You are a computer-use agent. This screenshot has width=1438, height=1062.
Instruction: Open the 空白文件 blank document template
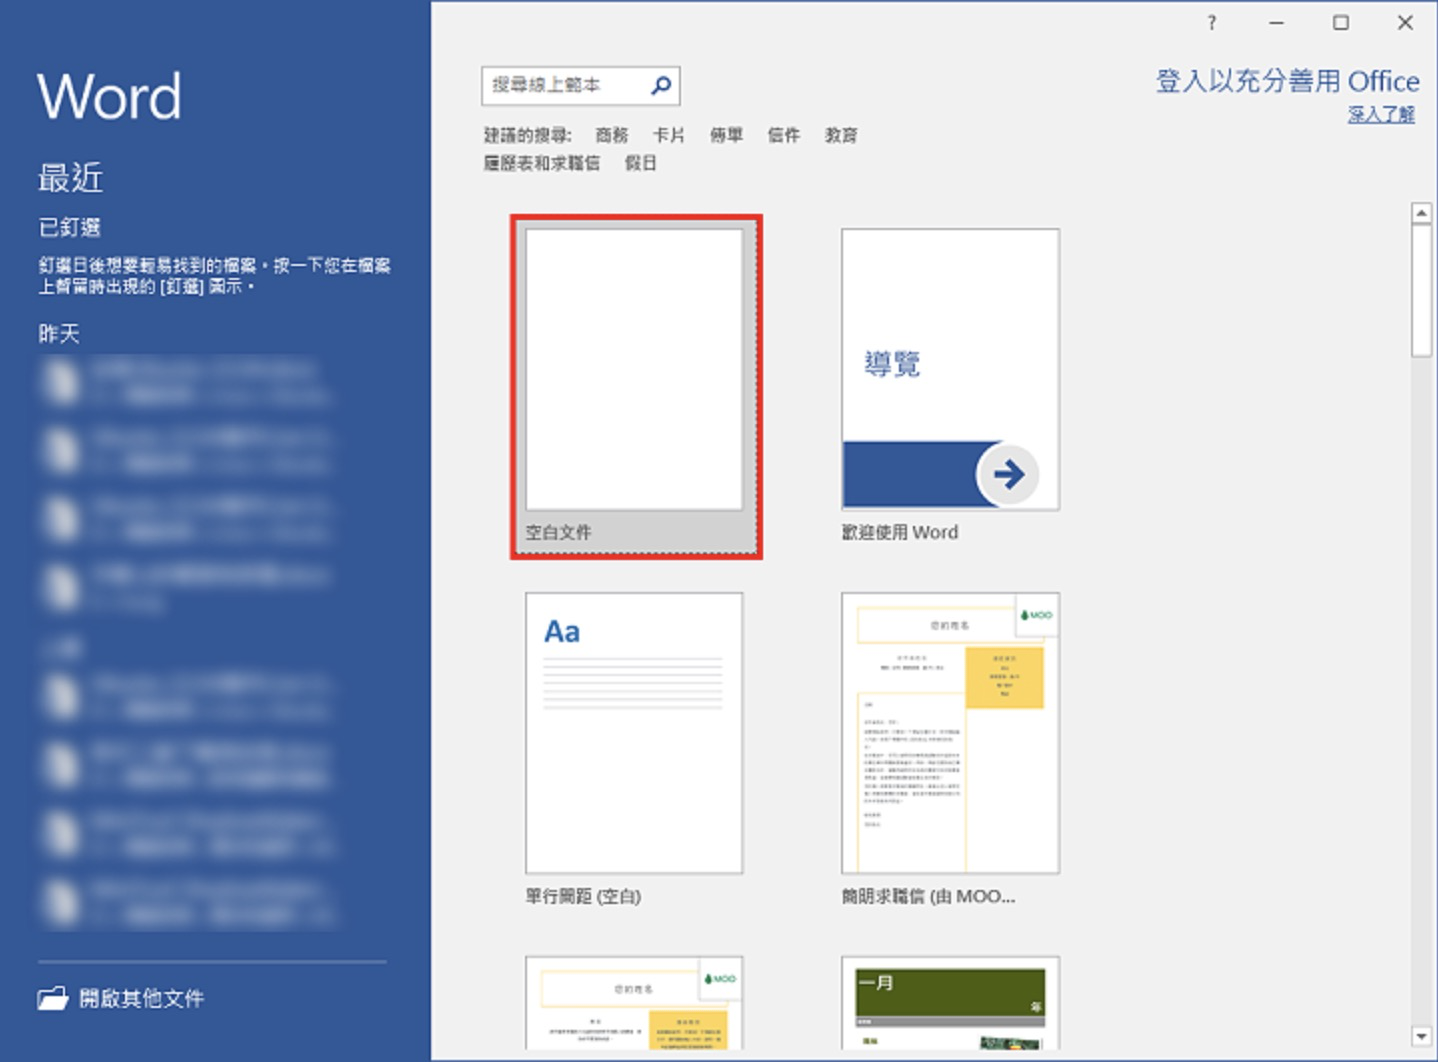635,386
